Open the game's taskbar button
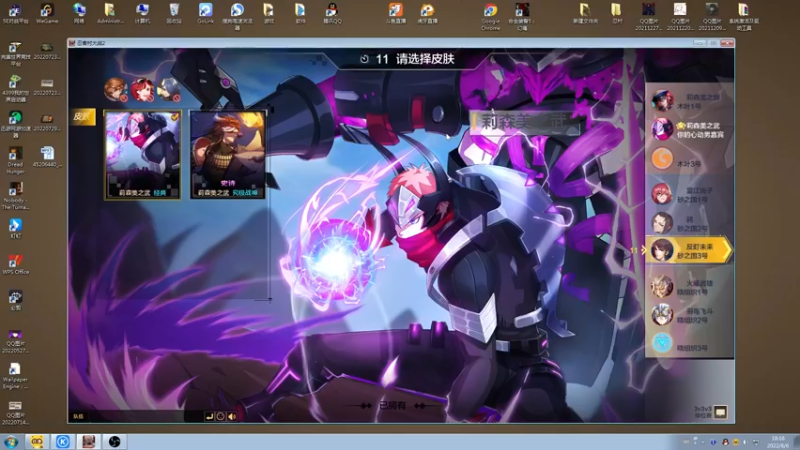Image resolution: width=800 pixels, height=450 pixels. click(89, 441)
